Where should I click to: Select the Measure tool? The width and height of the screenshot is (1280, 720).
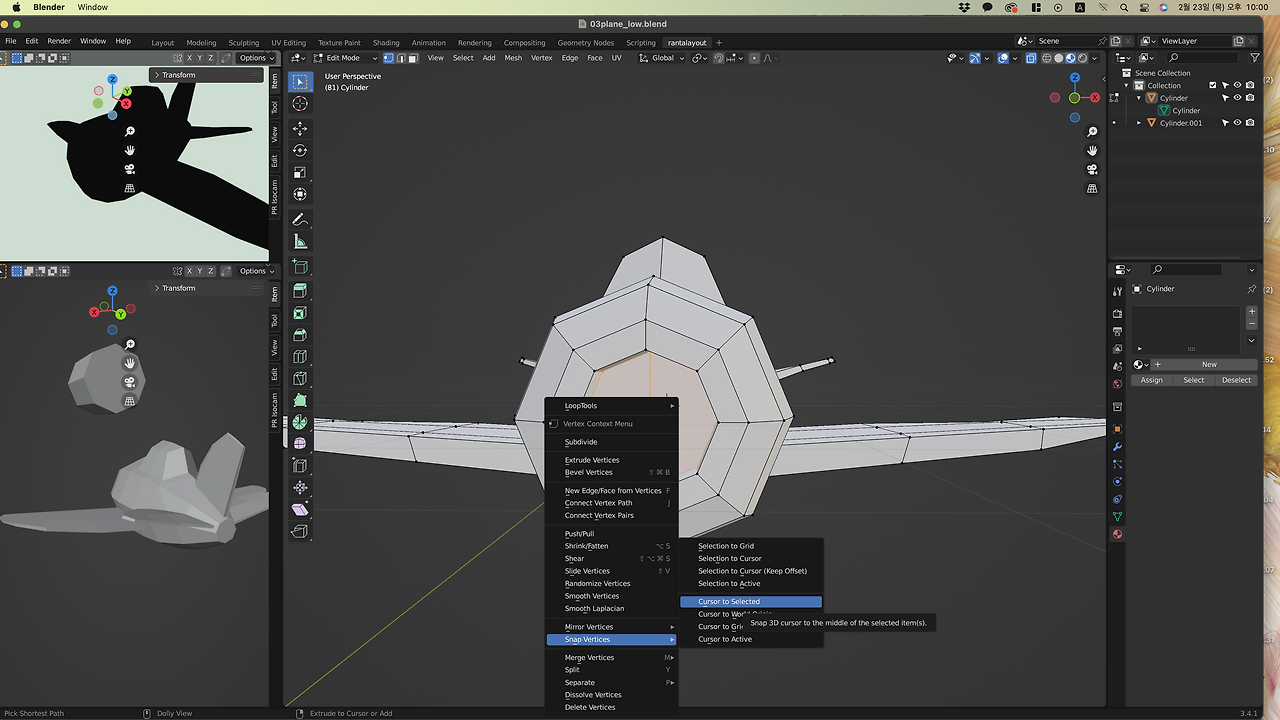click(x=300, y=242)
